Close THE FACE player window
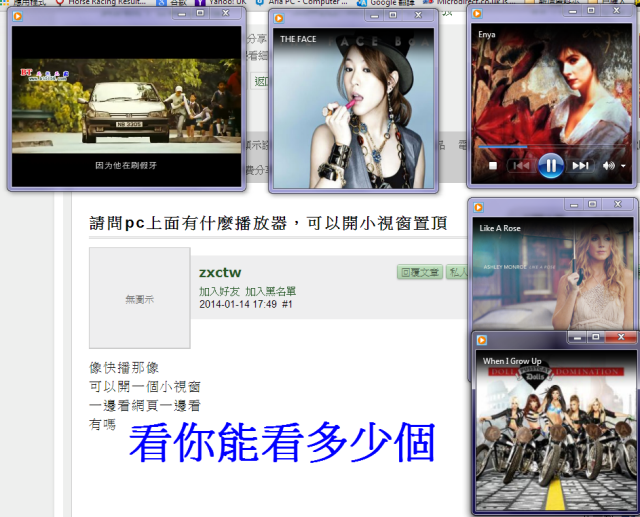 418,15
